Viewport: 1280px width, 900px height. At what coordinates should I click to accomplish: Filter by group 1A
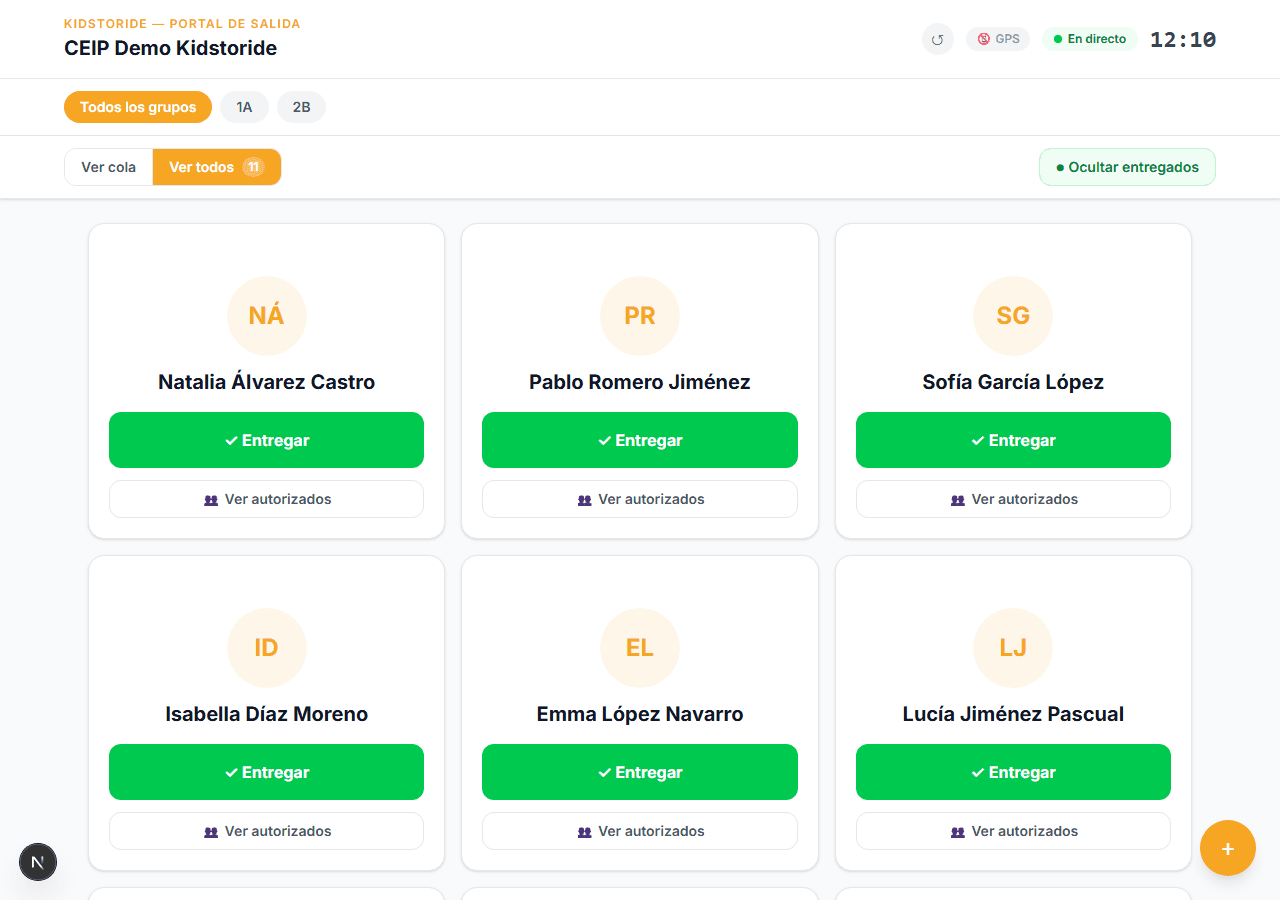coord(244,107)
